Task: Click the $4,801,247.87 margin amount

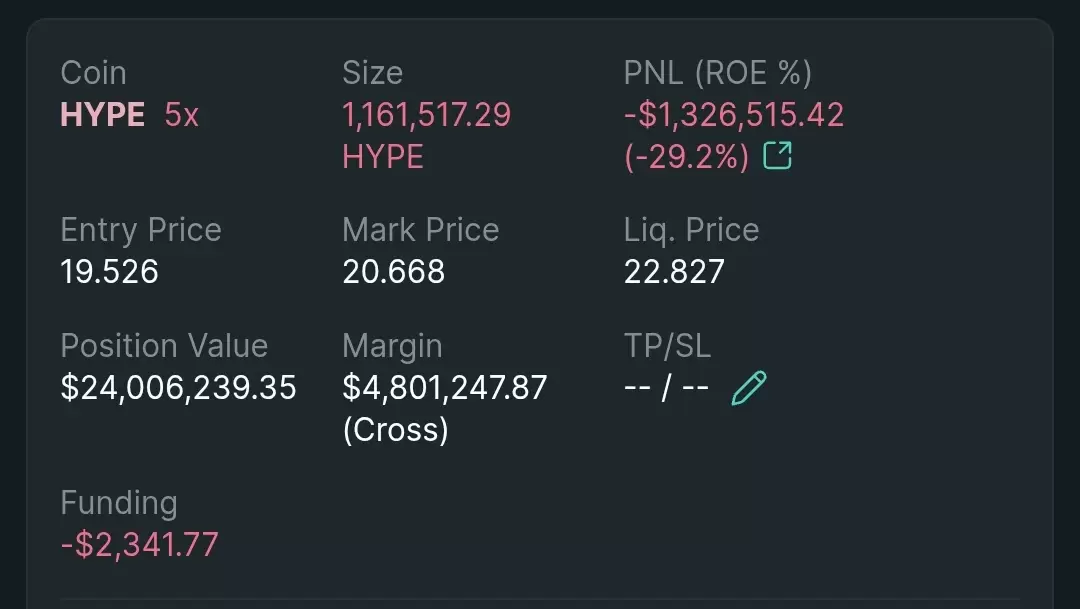Action: (445, 388)
